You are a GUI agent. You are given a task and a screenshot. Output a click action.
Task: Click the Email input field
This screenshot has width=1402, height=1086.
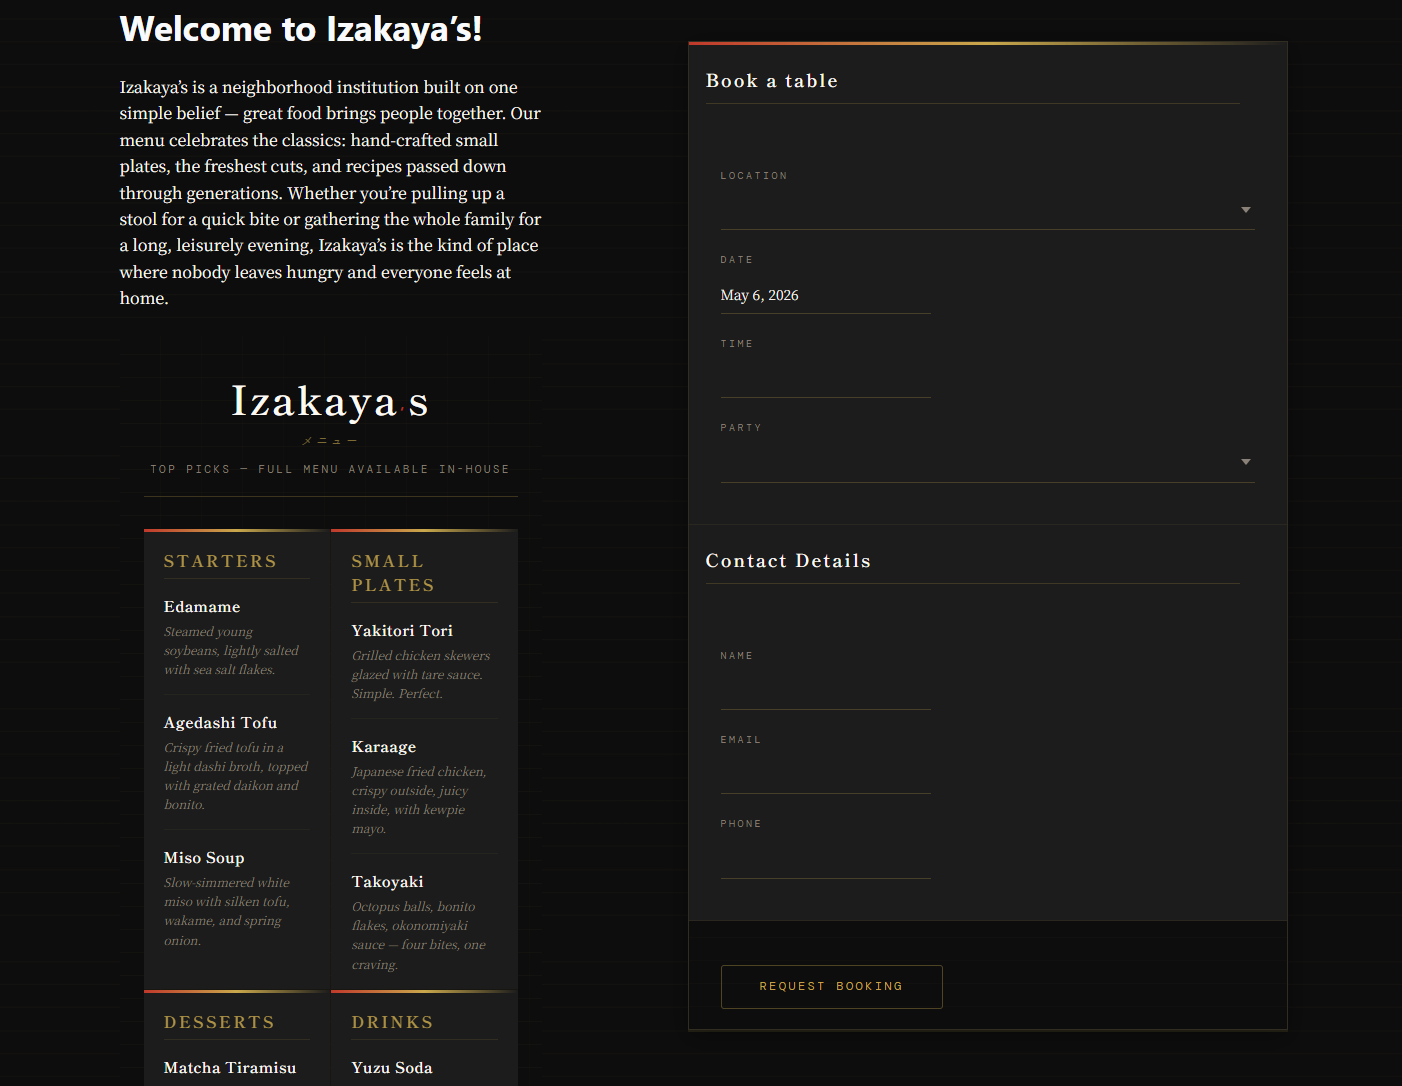click(x=825, y=775)
